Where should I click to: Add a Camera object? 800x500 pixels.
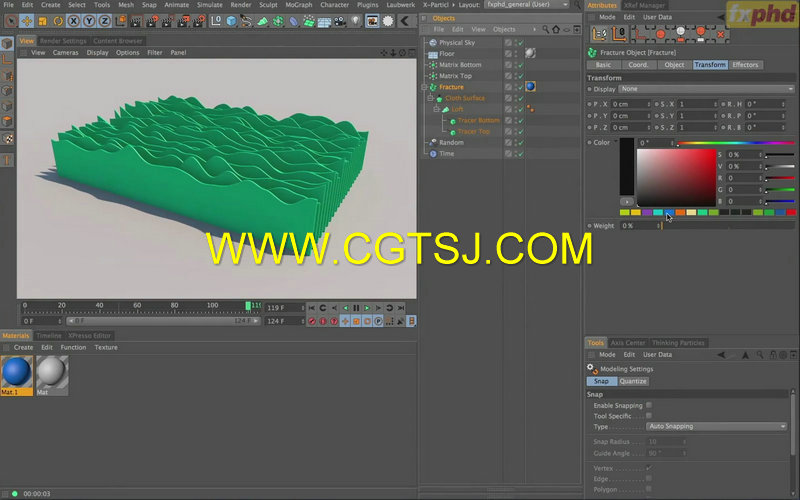click(340, 21)
